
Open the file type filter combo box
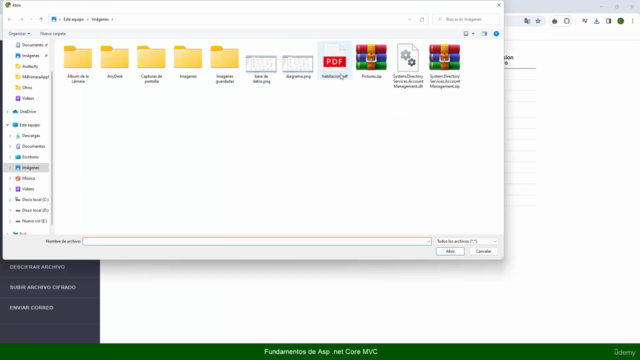click(x=467, y=241)
